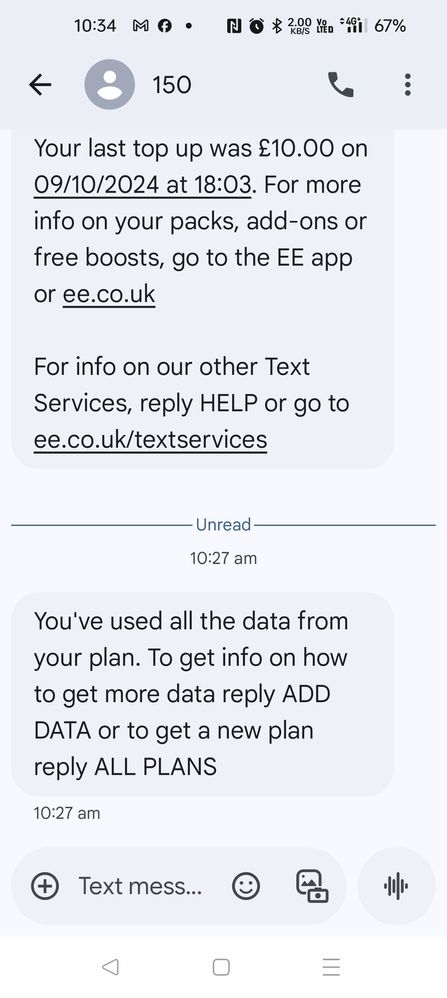Image resolution: width=447 pixels, height=998 pixels.
Task: Tap the Android home navigation button
Action: point(221,967)
